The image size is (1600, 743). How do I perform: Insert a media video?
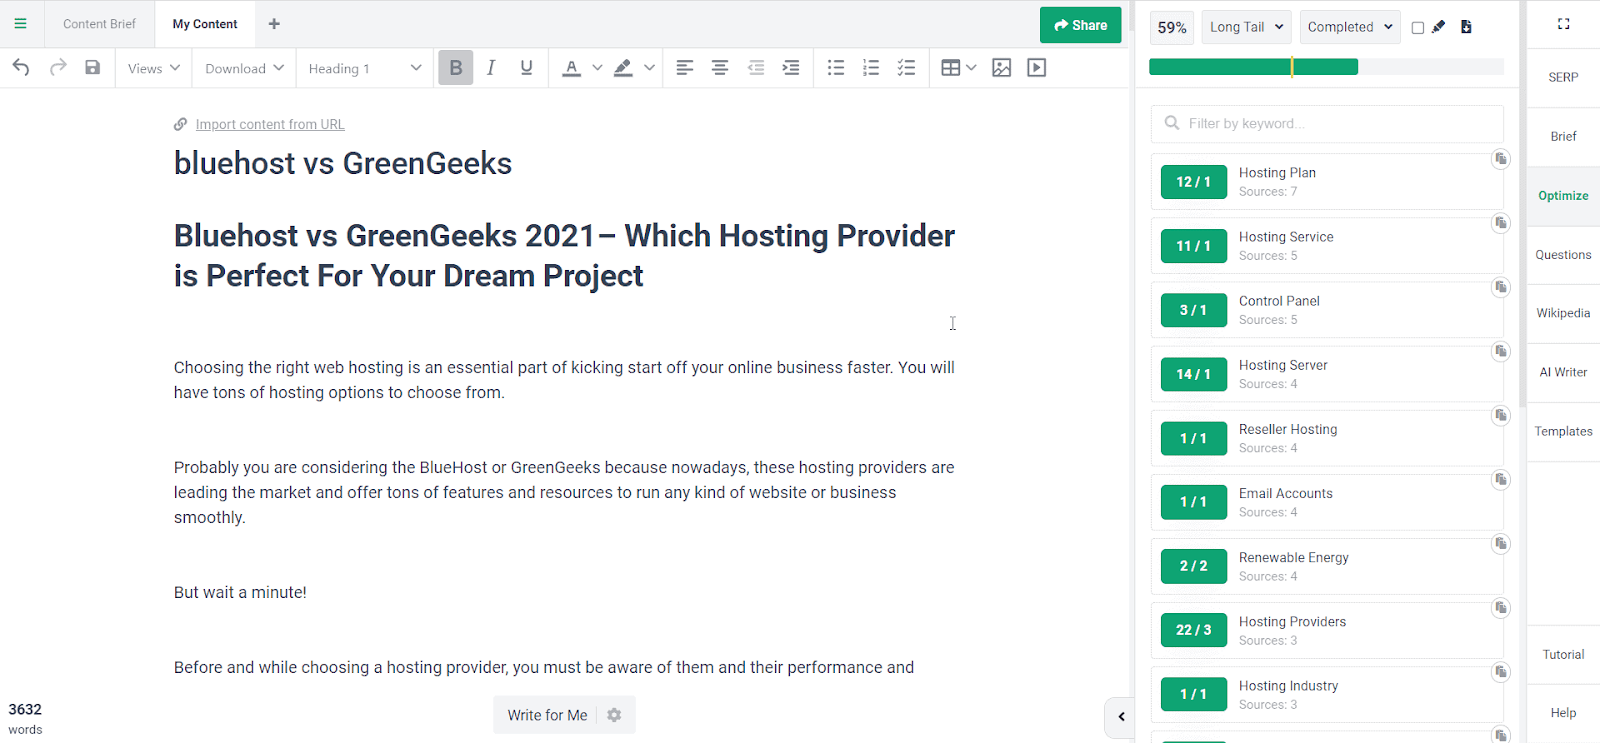tap(1037, 68)
